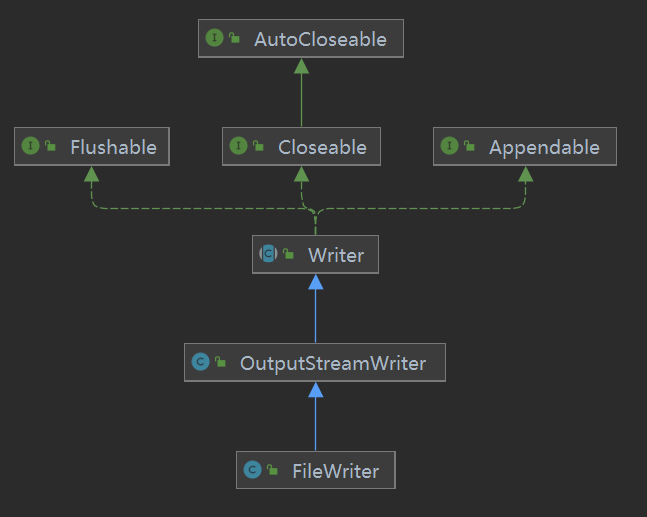Click the class icon on OutputStreamWriter node

coord(201,362)
